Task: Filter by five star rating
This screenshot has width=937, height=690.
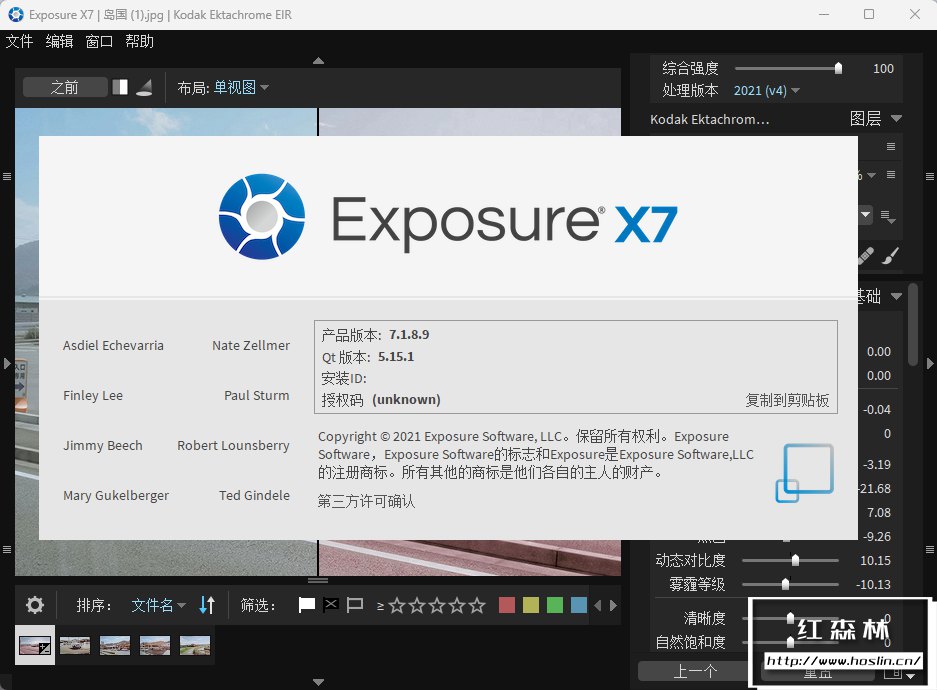Action: (x=477, y=606)
